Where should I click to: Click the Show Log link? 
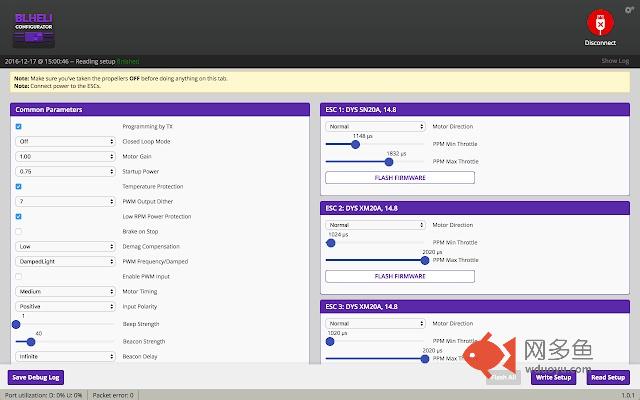pyautogui.click(x=615, y=61)
